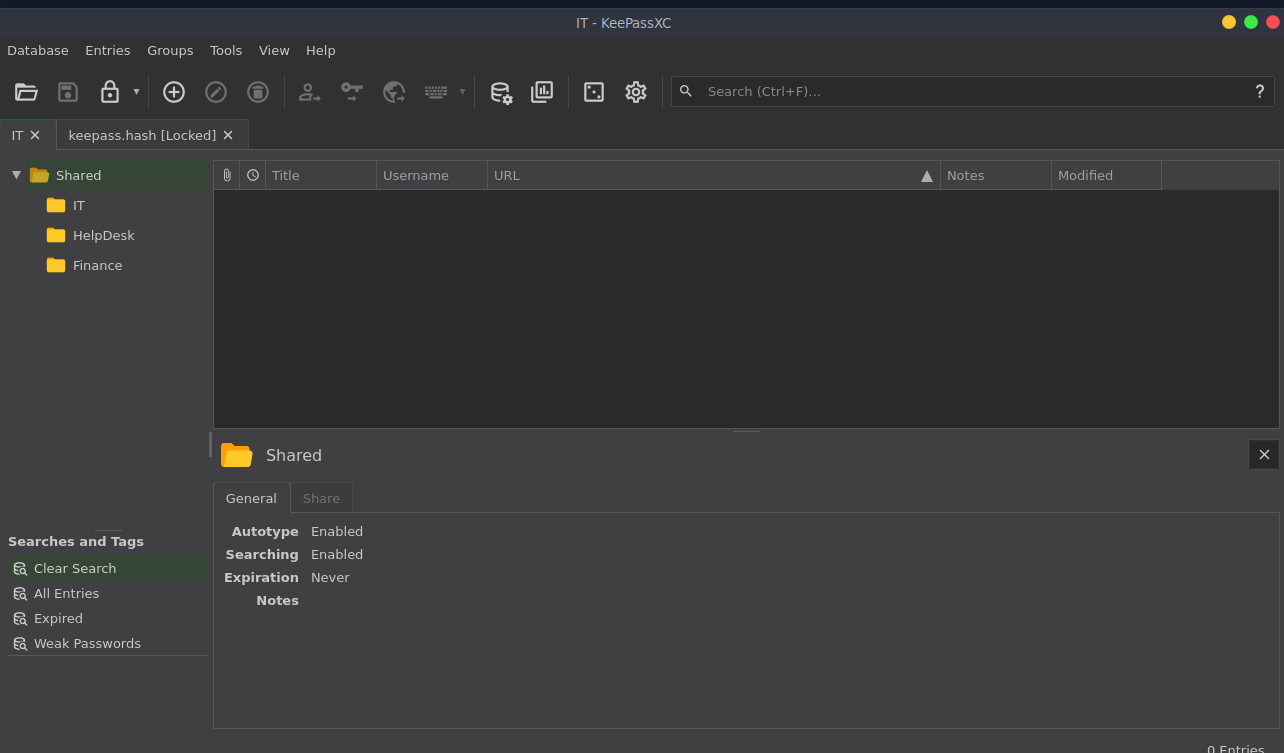Viewport: 1284px width, 753px height.
Task: Select HelpDesk group
Action: [104, 235]
